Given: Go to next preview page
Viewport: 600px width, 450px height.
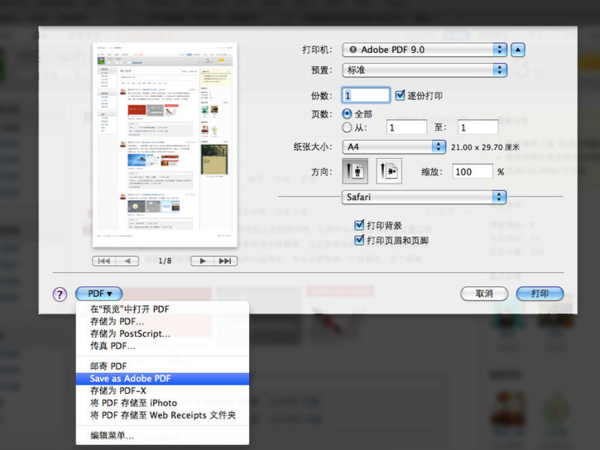Looking at the screenshot, I should (x=202, y=261).
